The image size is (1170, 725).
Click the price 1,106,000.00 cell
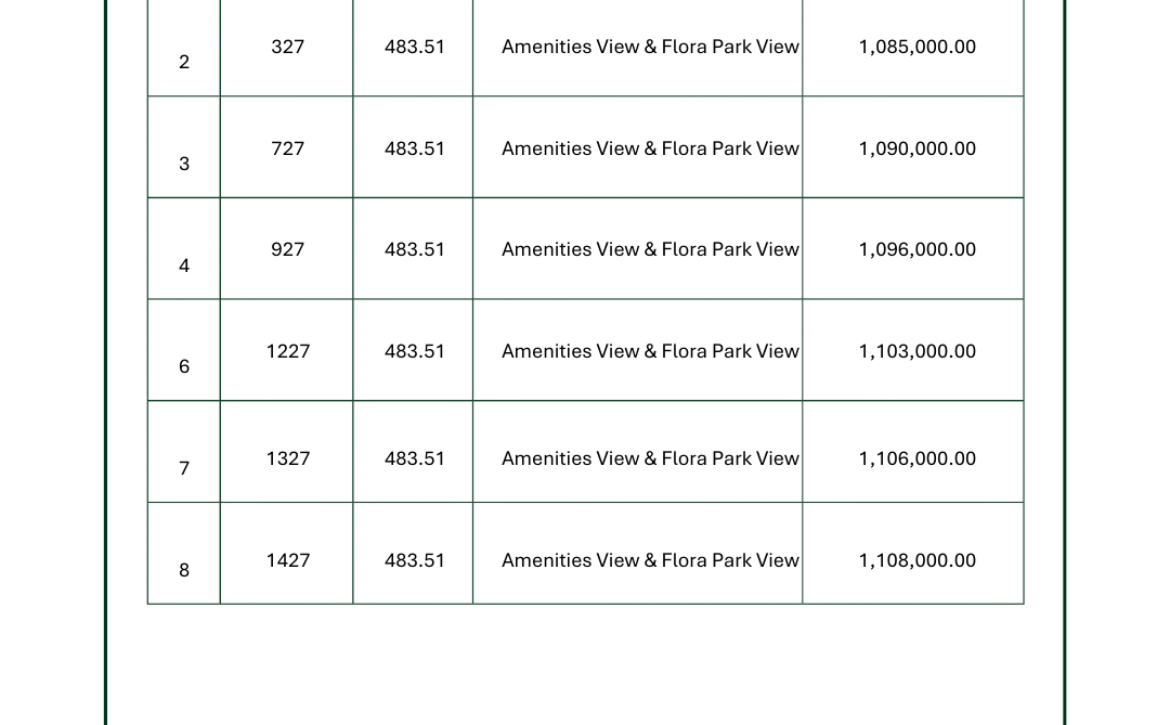913,452
